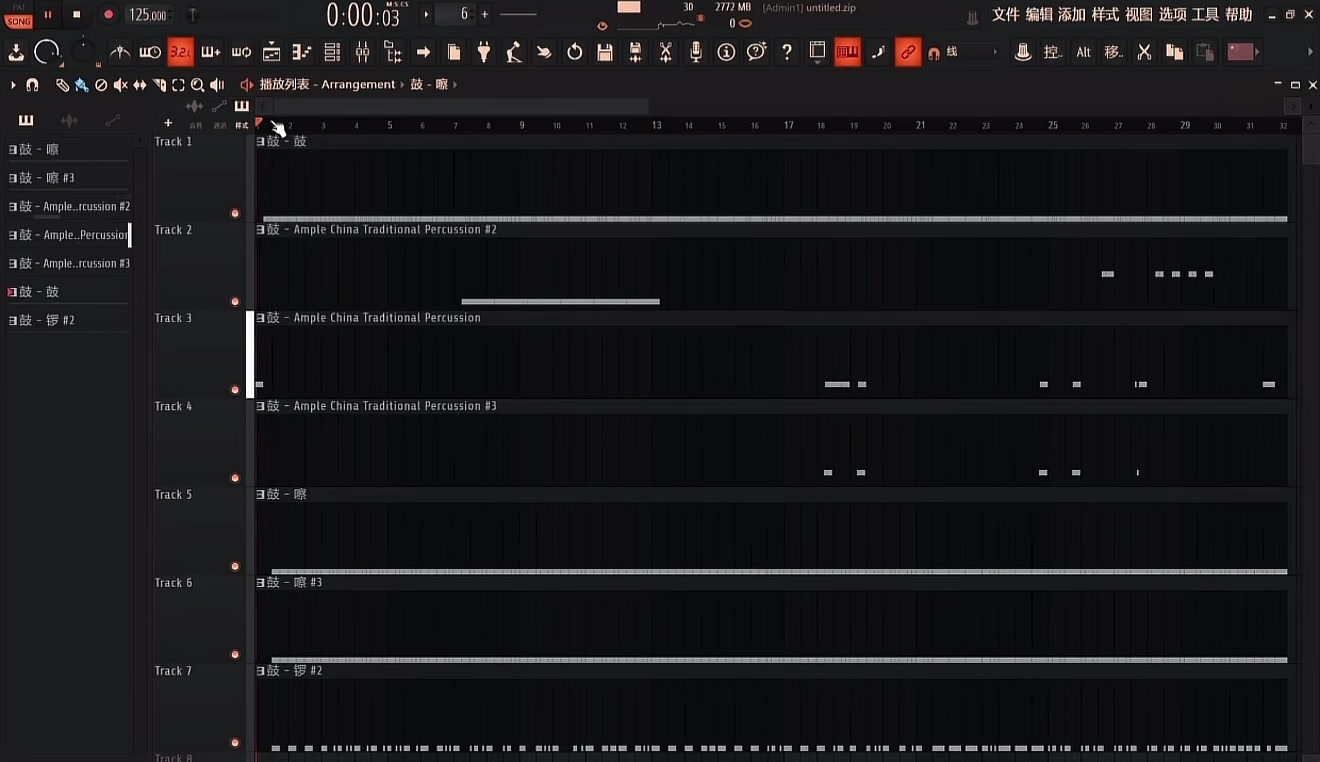
Task: Stop playback with the stop button
Action: pos(77,15)
